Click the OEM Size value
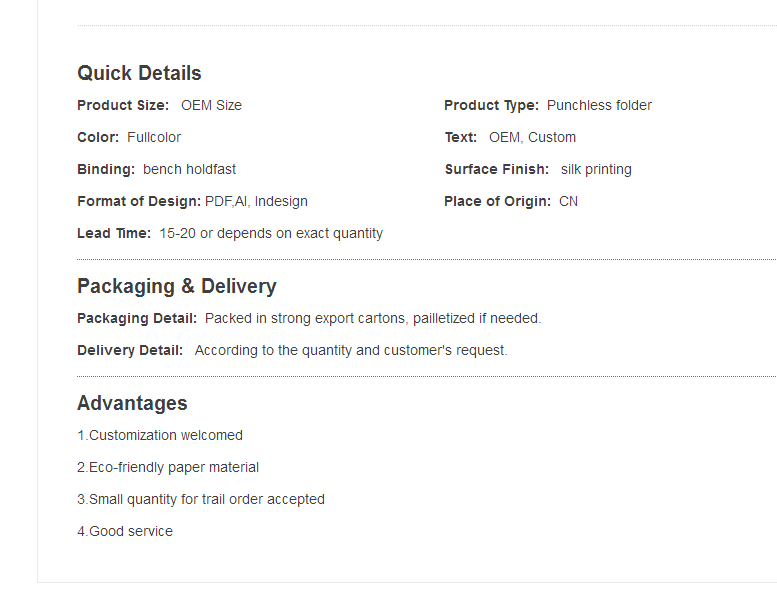Viewport: 777px width, 589px height. (x=212, y=106)
